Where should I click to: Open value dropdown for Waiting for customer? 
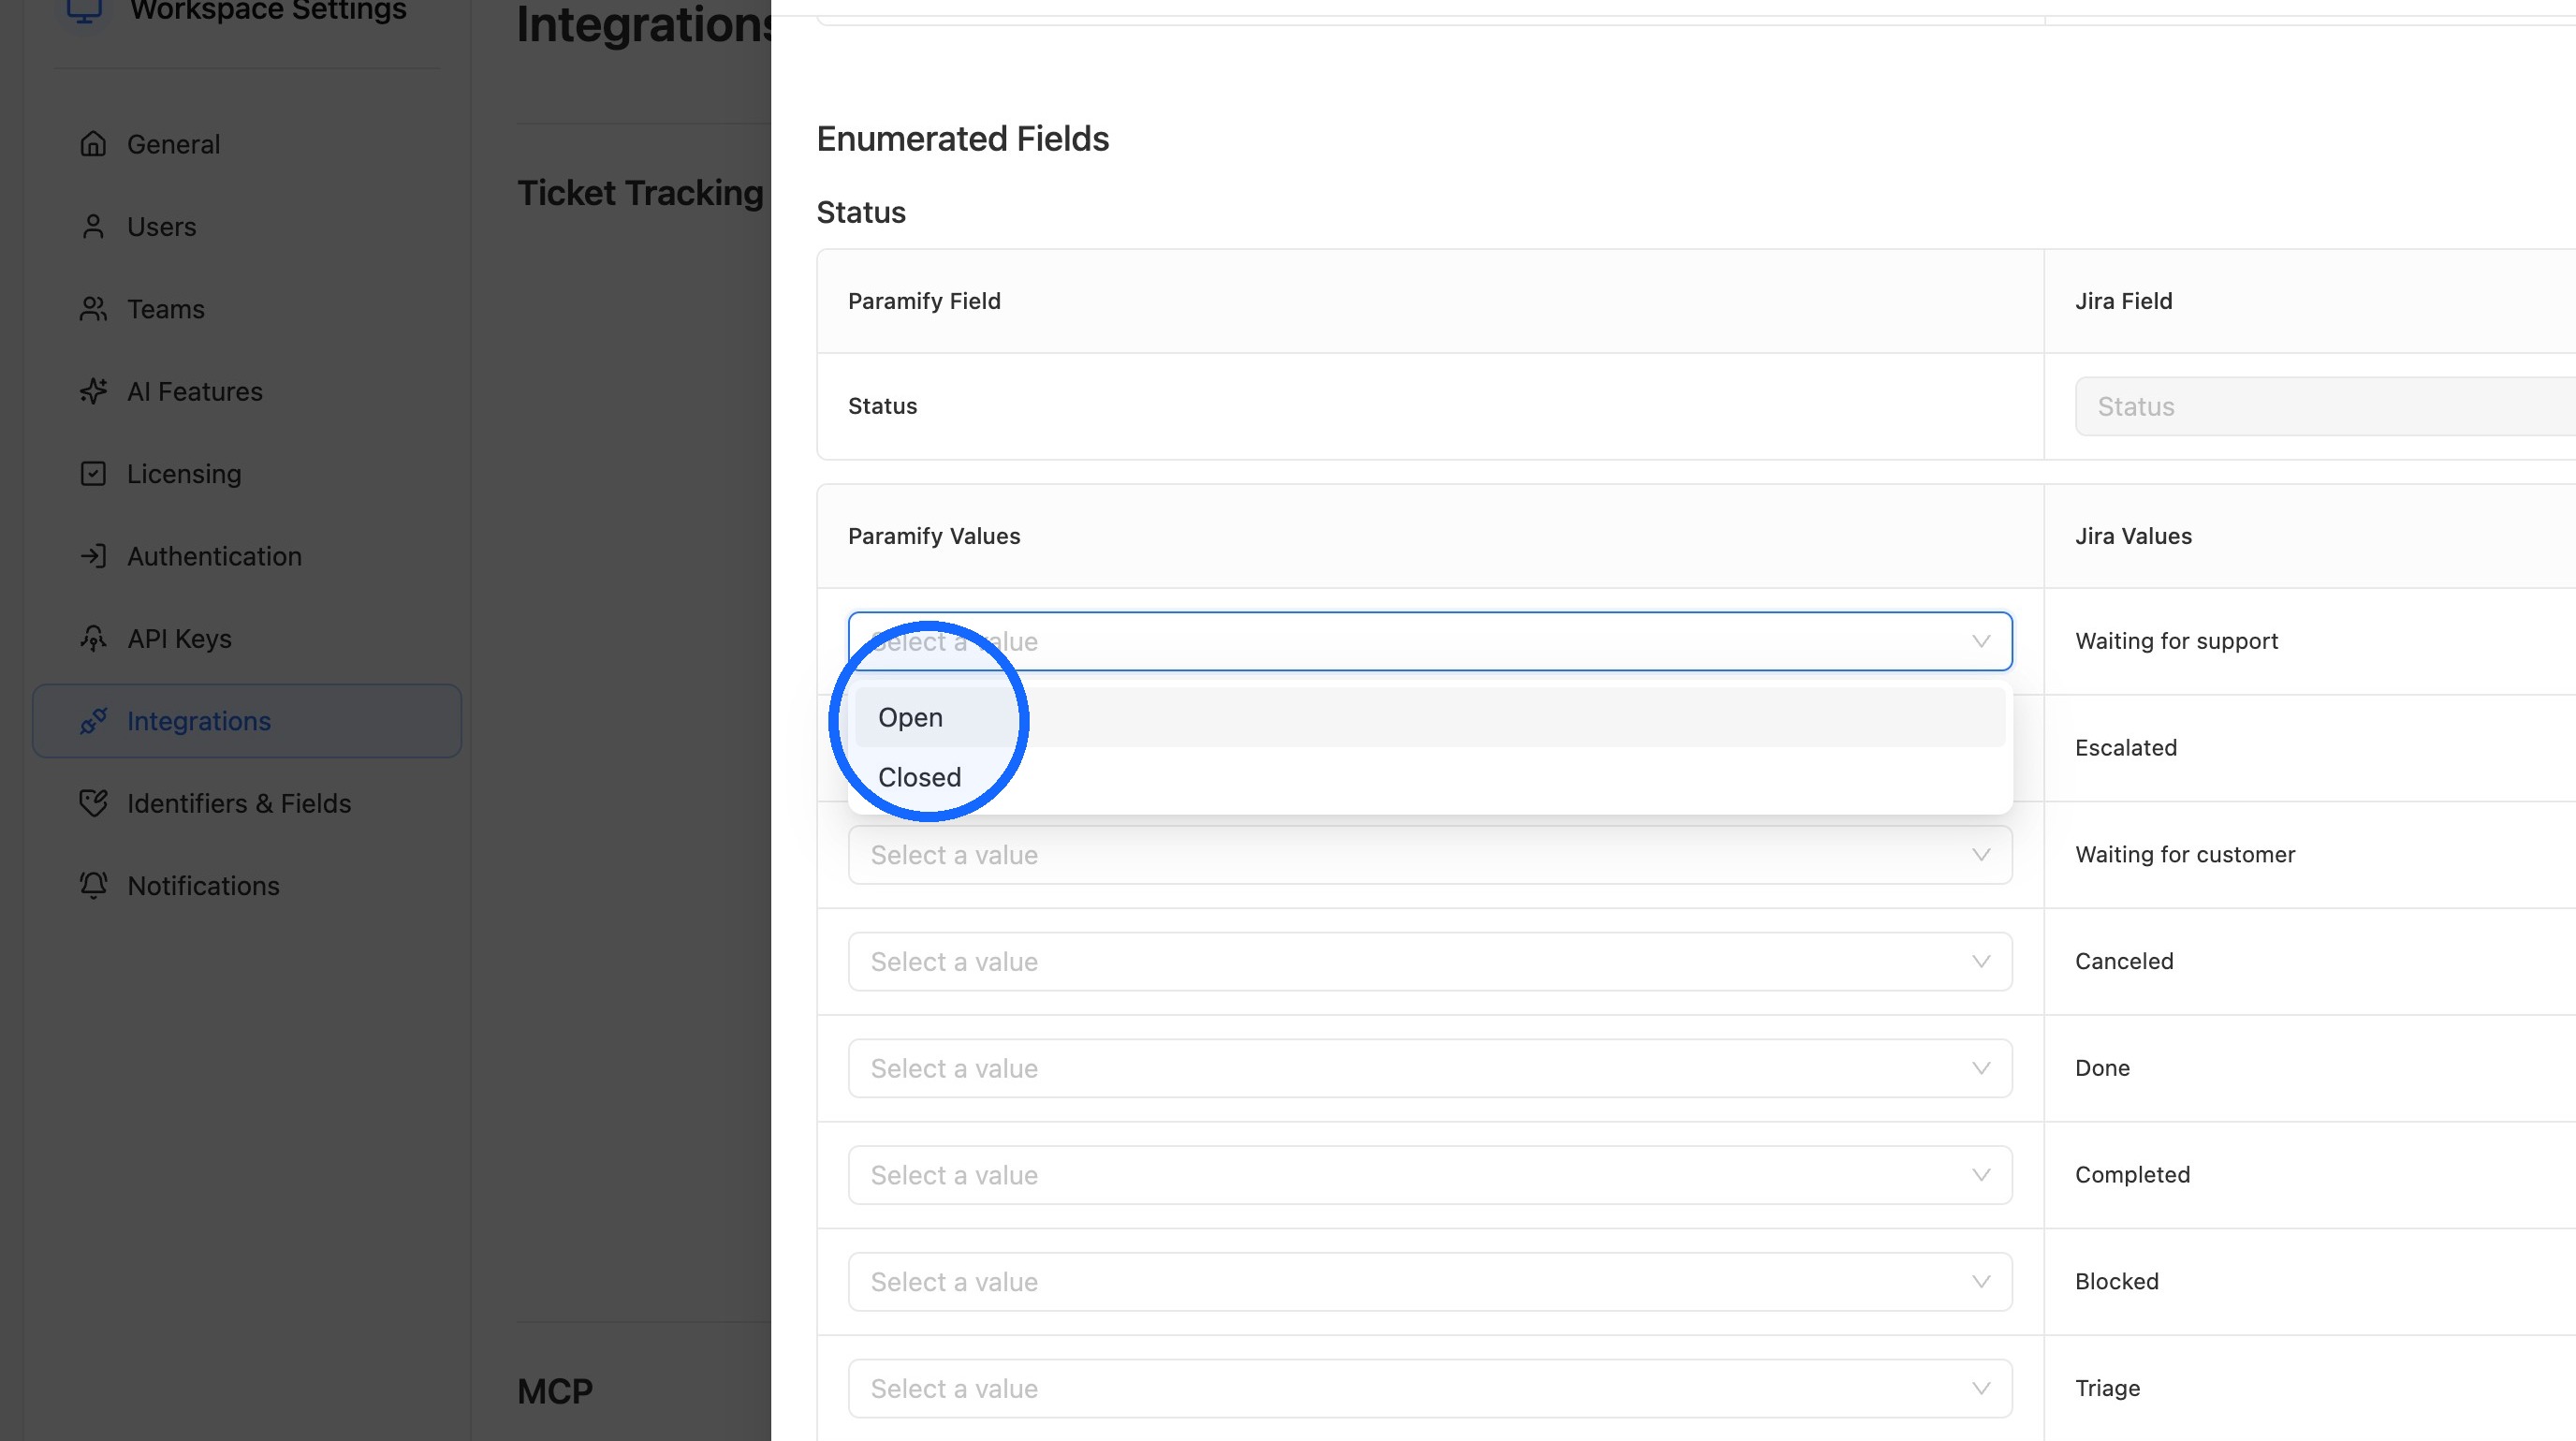pos(1430,855)
